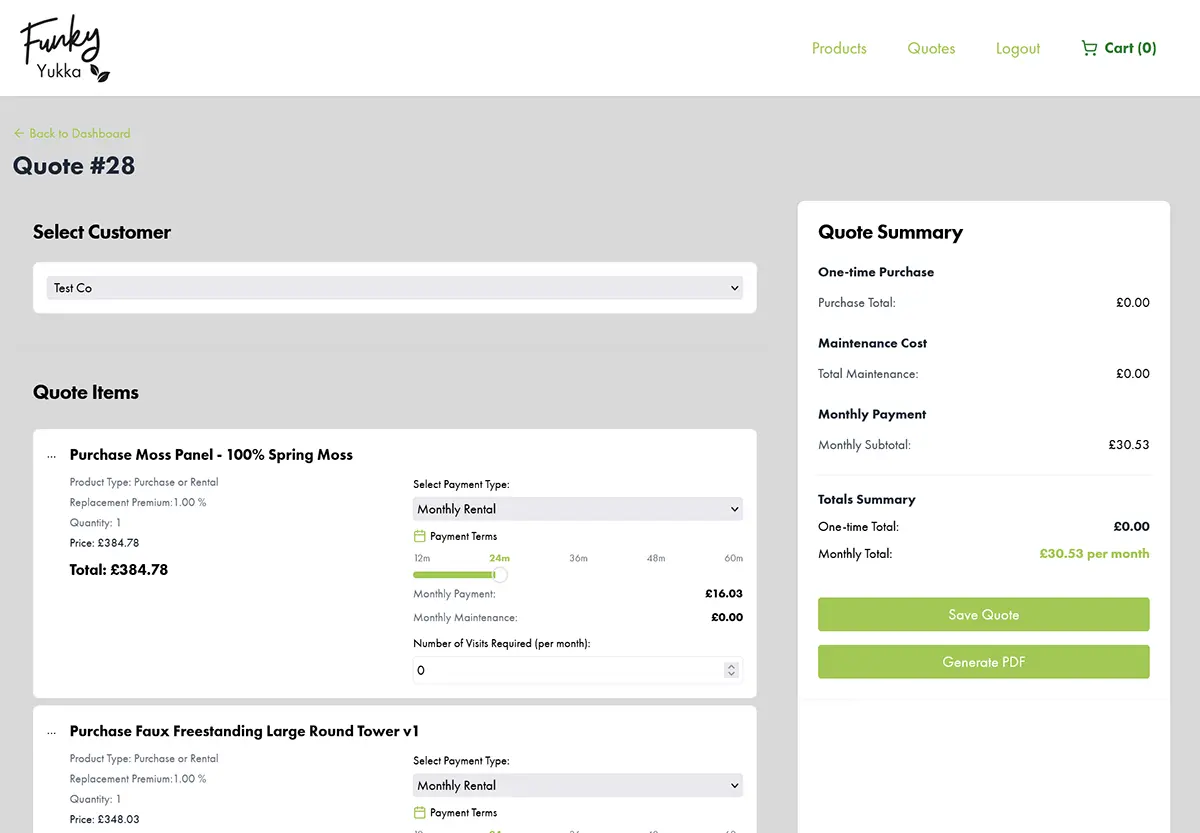
Task: Open the Select Customer dropdown showing Test Co
Action: click(392, 287)
